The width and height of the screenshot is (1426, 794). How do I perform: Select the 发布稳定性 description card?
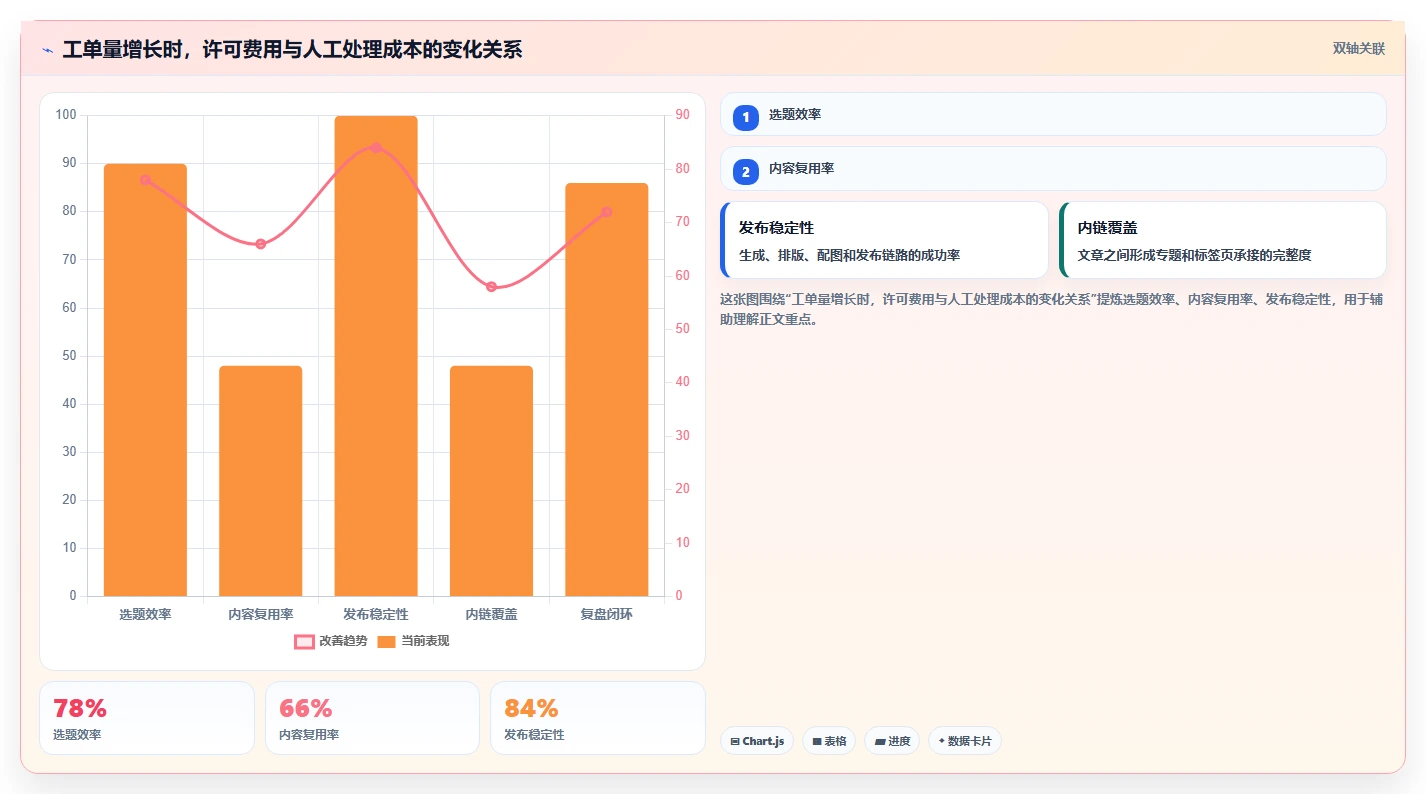[884, 240]
